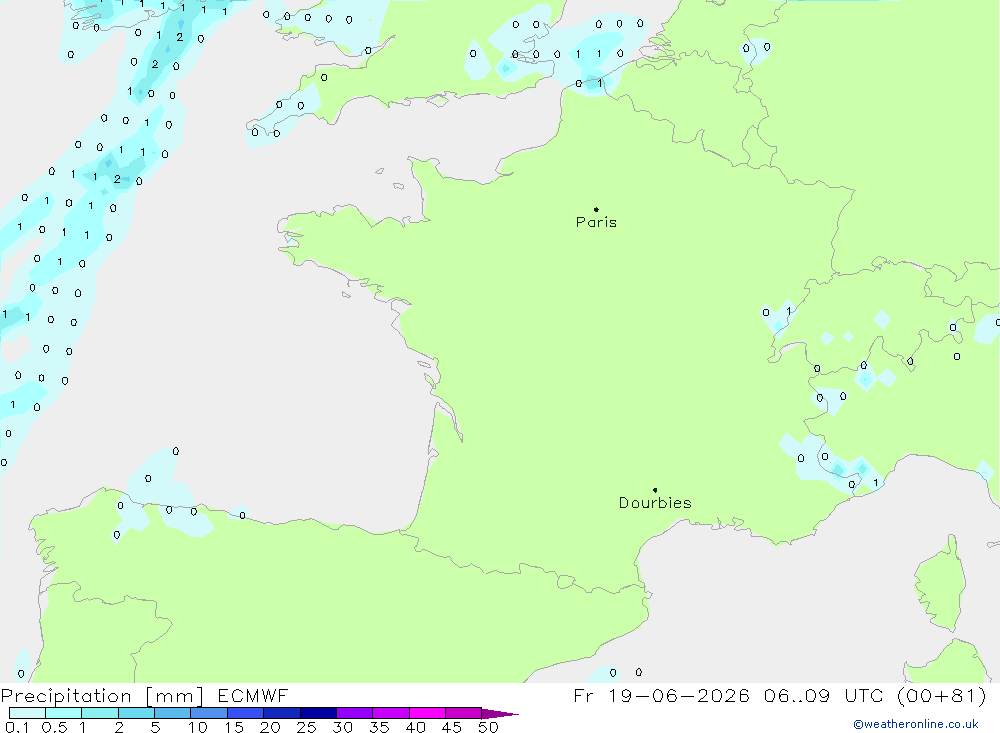Click the '06..09 UTC (00+81)' time label

875,695
